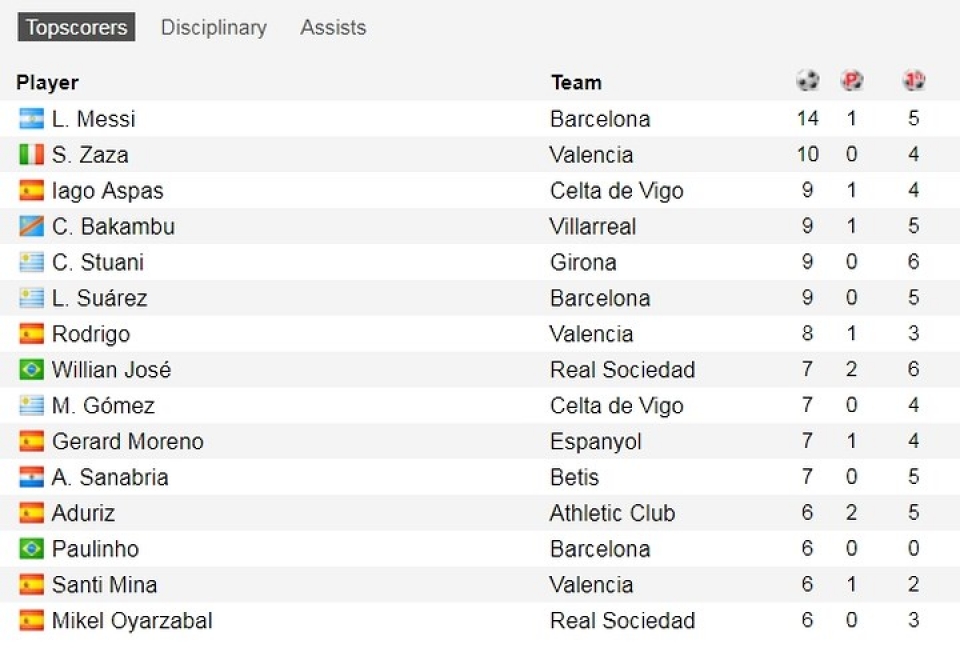Click the Paraguay flag beside A. Sanabria
This screenshot has height=656, width=960.
(x=31, y=477)
